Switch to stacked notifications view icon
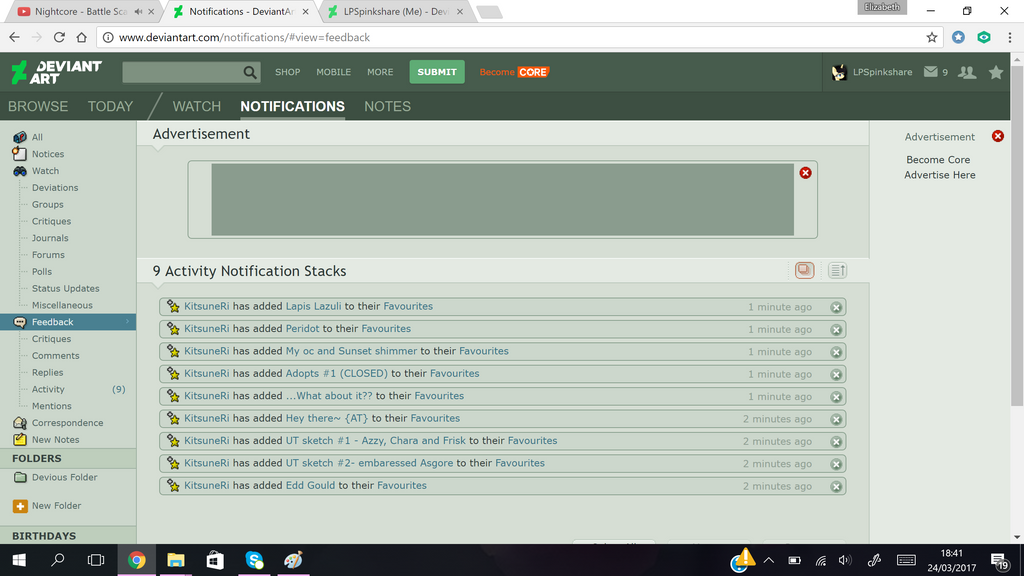 pos(805,270)
